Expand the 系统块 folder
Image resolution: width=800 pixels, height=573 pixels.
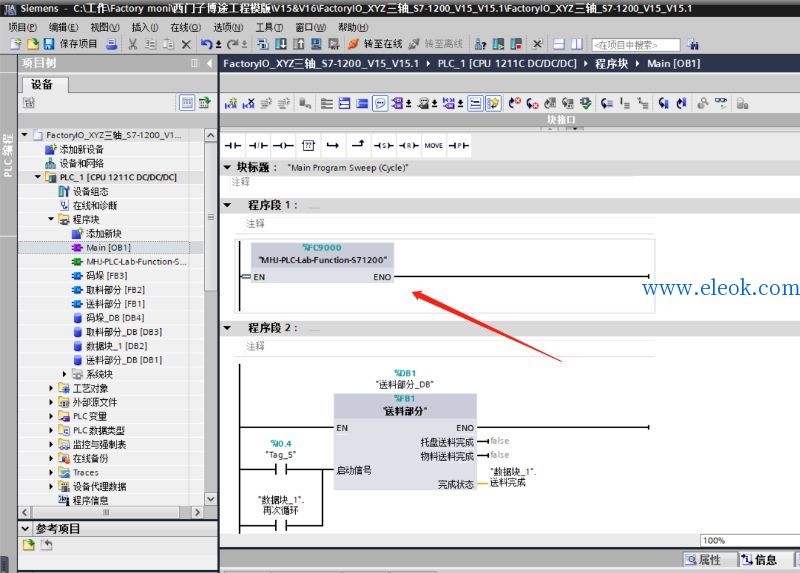coord(64,374)
